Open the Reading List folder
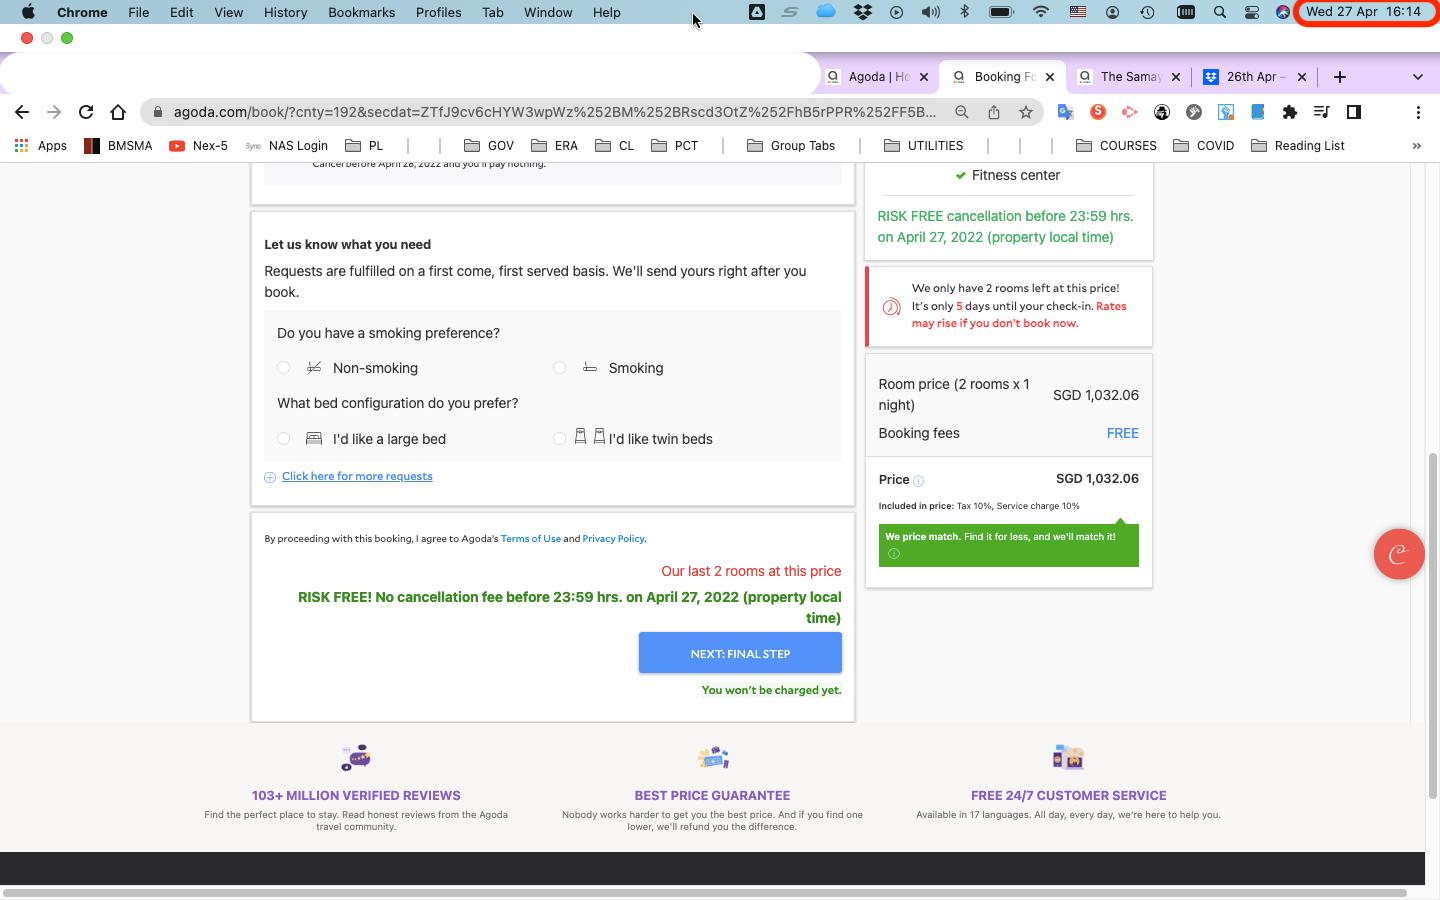This screenshot has height=900, width=1440. [x=1298, y=146]
